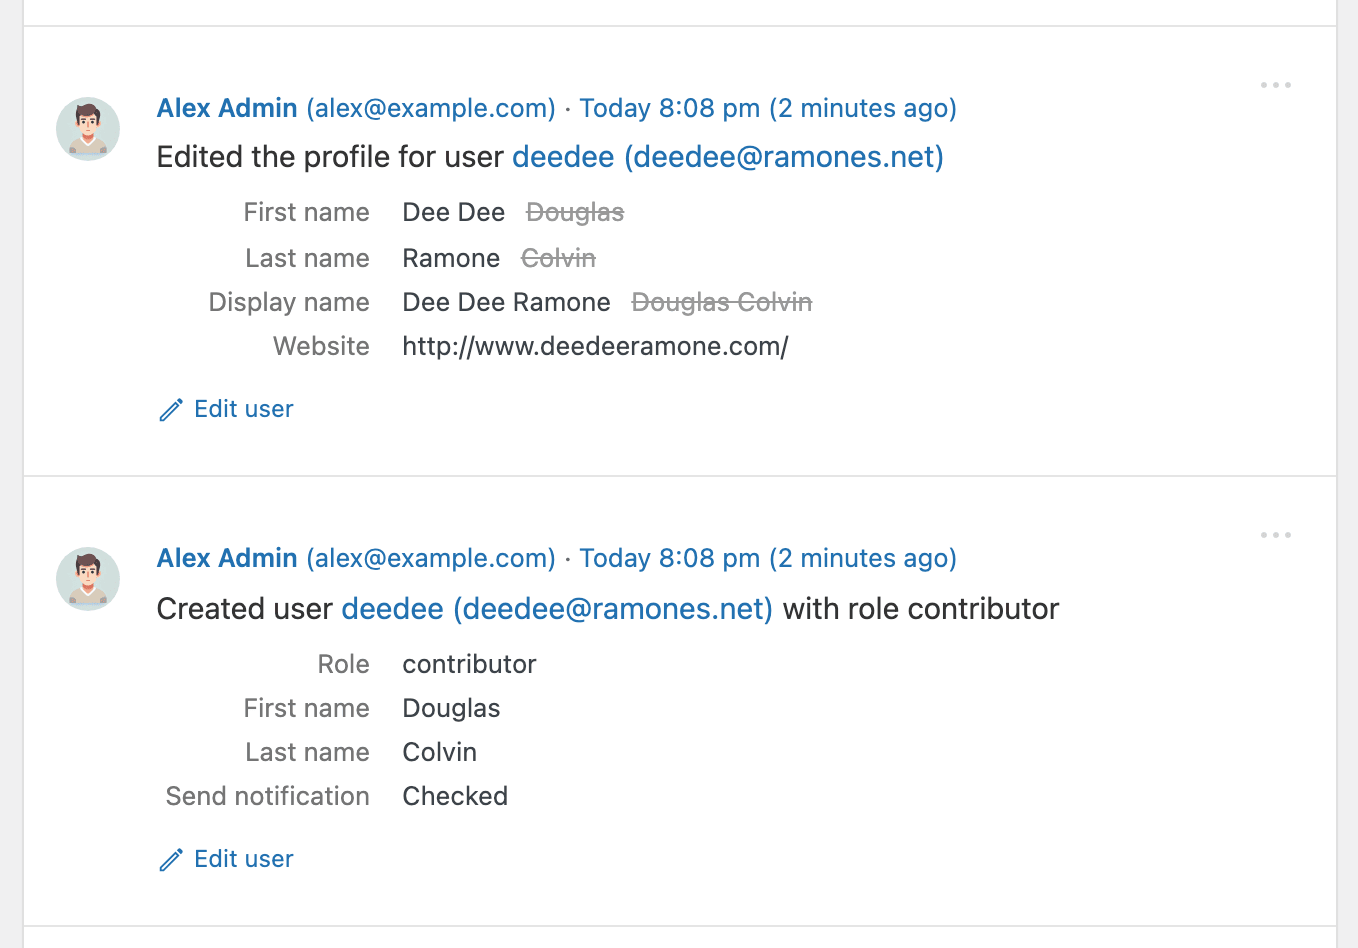Click 'Edit user' text under Website row
Image resolution: width=1358 pixels, height=948 pixels.
244,409
